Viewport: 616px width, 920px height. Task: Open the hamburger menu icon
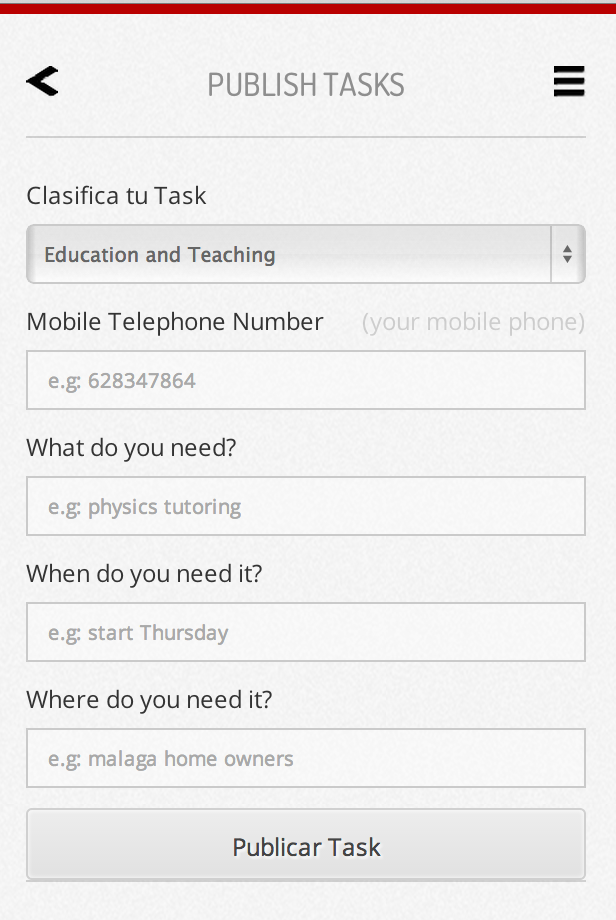[x=569, y=82]
